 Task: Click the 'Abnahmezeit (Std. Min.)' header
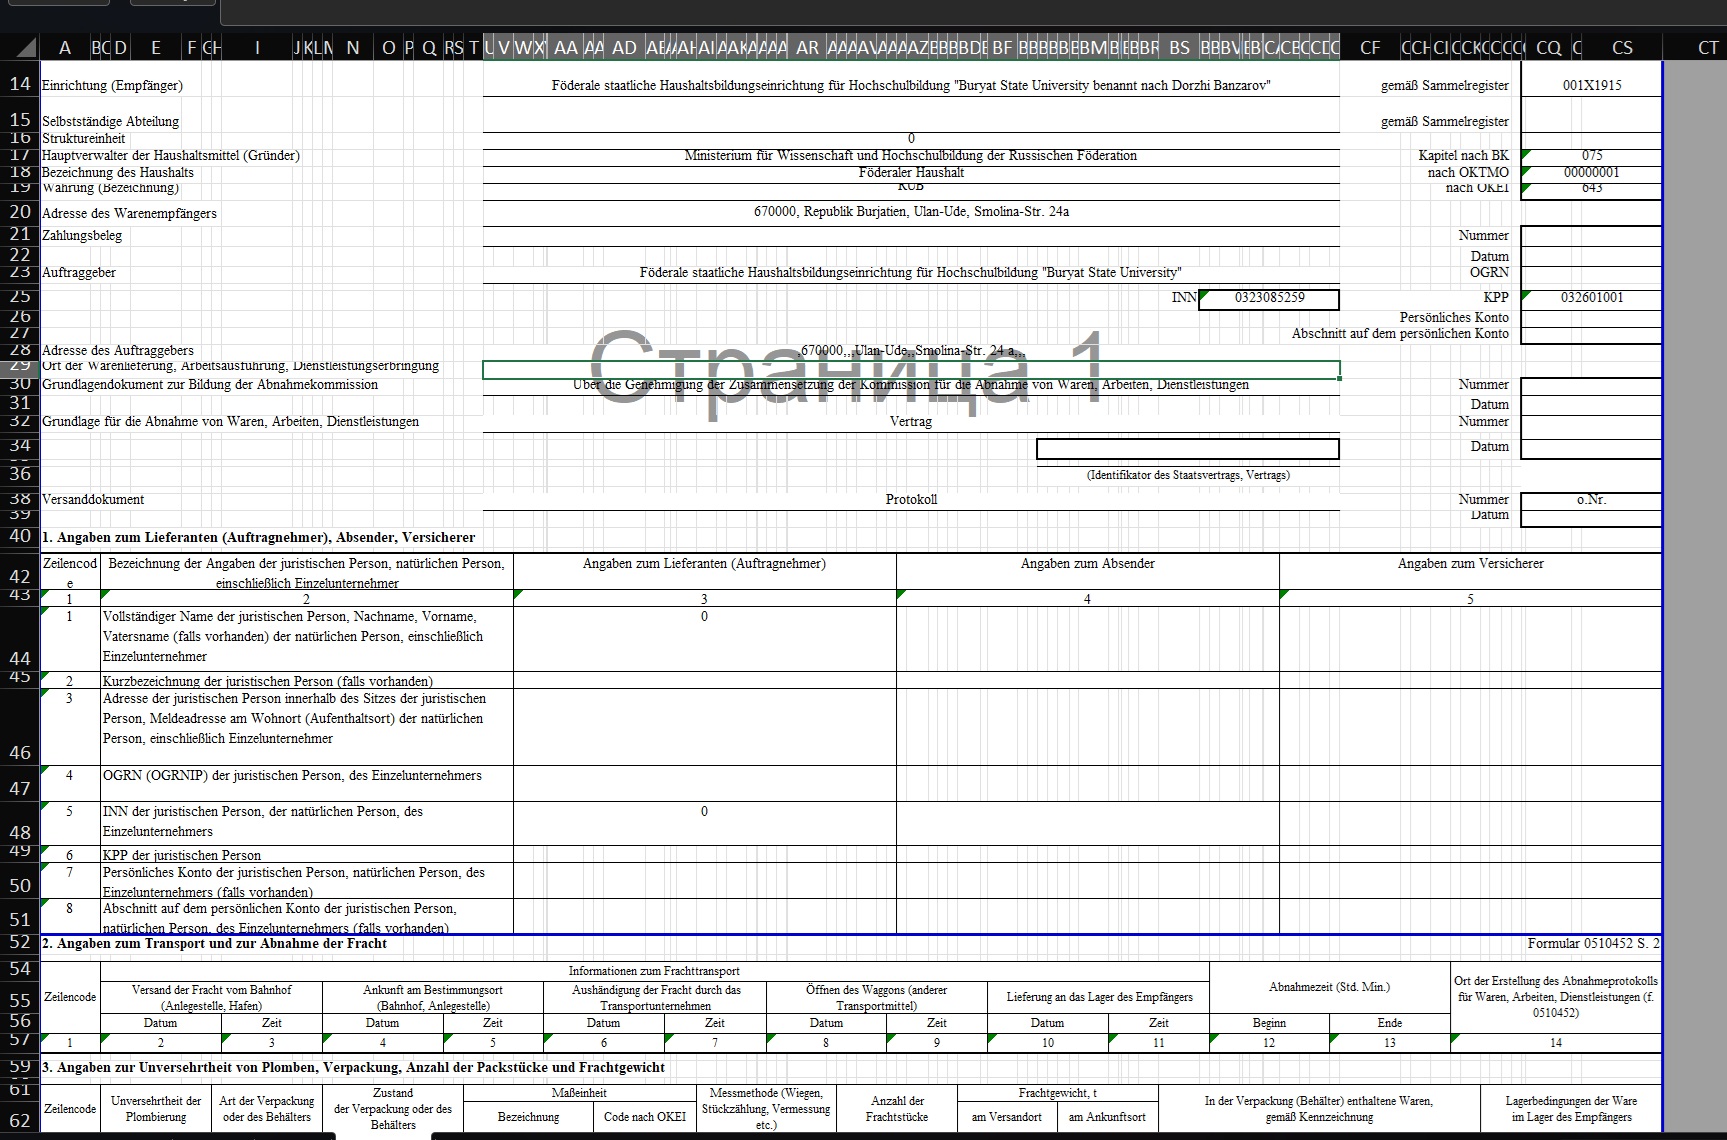click(x=1329, y=987)
